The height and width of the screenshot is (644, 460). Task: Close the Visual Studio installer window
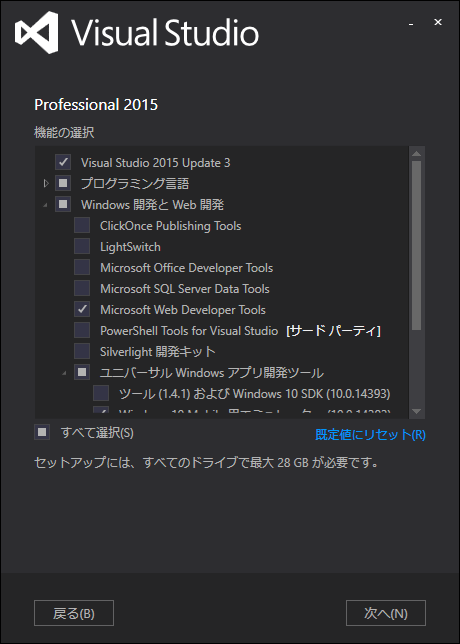pos(438,22)
